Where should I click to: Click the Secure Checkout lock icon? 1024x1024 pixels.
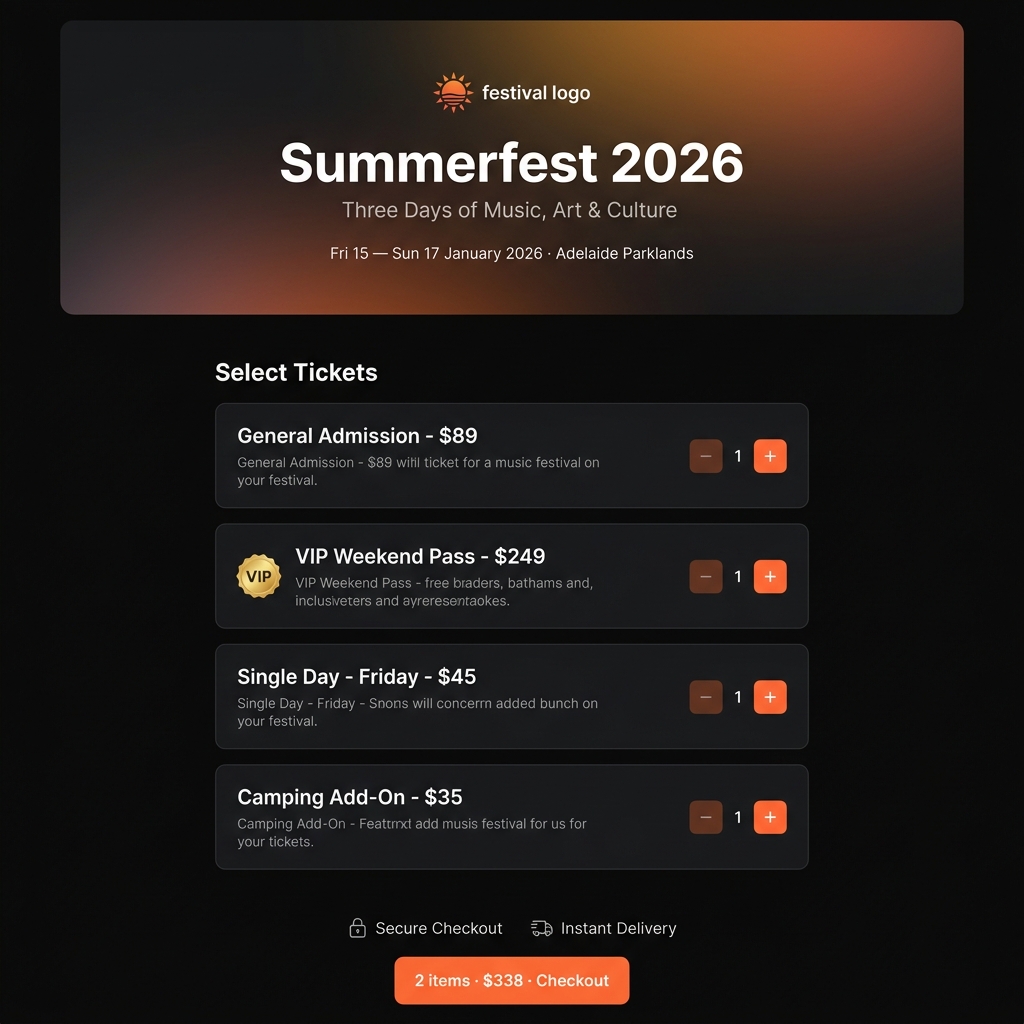tap(357, 928)
